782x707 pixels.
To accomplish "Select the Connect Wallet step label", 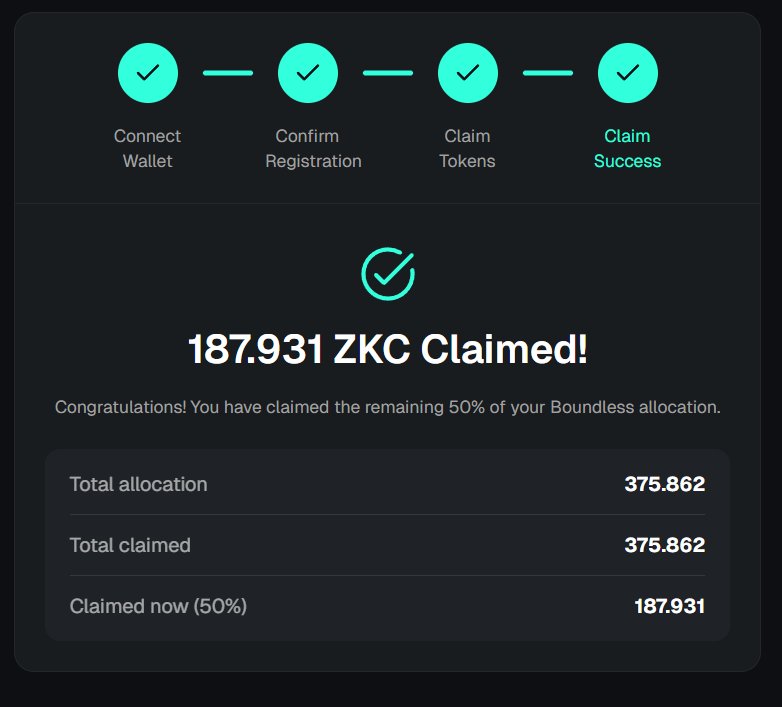I will pyautogui.click(x=148, y=148).
